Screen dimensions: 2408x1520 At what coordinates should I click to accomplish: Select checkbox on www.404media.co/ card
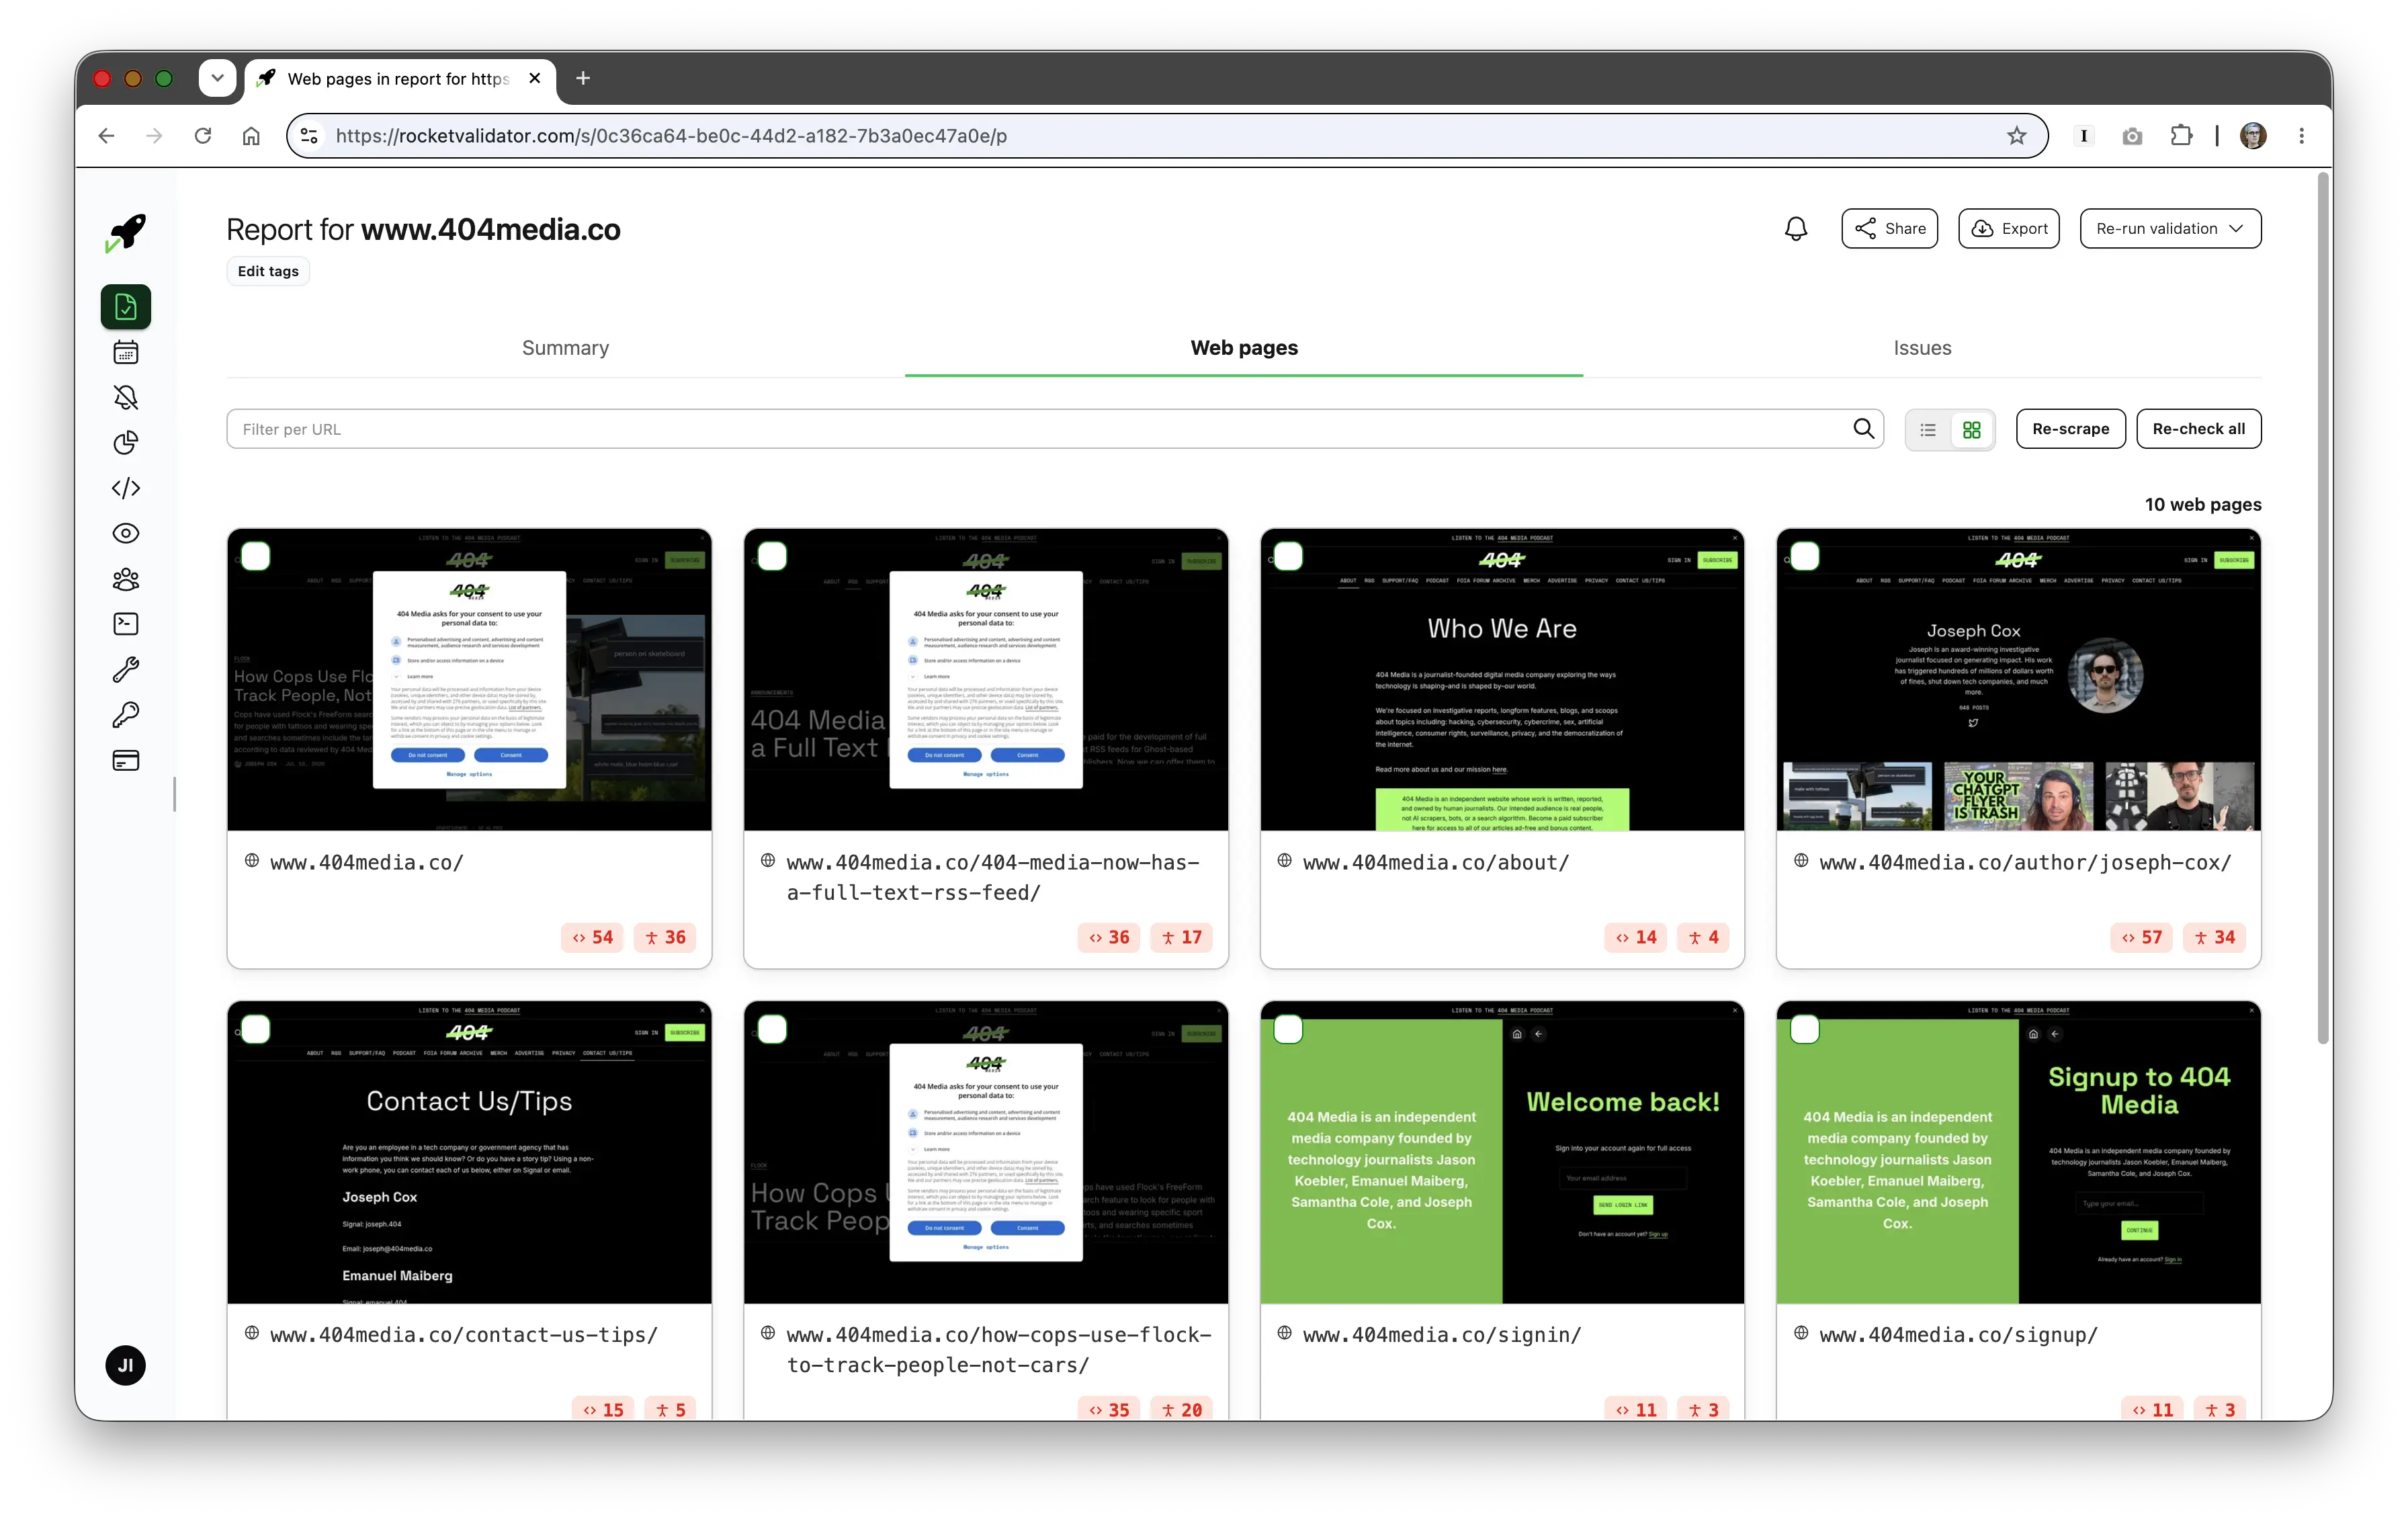pyautogui.click(x=256, y=557)
